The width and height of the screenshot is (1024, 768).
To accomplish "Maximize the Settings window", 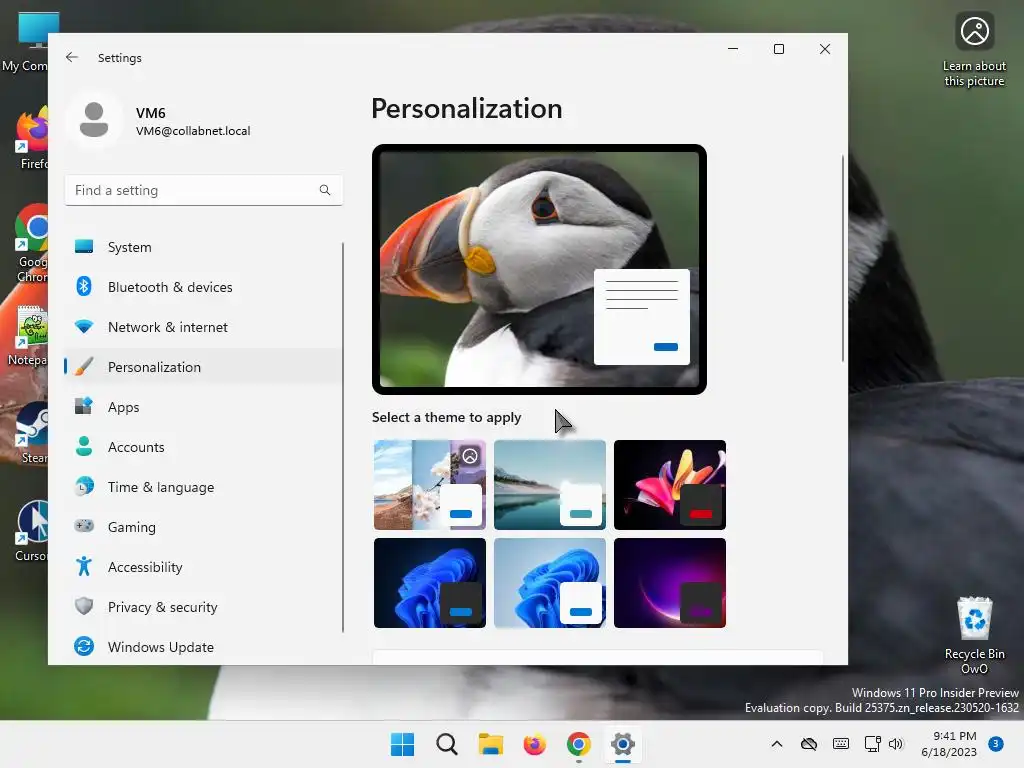I will click(x=778, y=49).
